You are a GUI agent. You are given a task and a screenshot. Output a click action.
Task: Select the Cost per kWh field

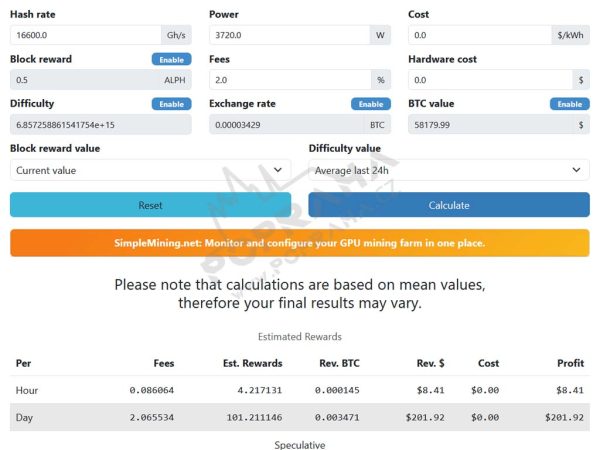480,34
